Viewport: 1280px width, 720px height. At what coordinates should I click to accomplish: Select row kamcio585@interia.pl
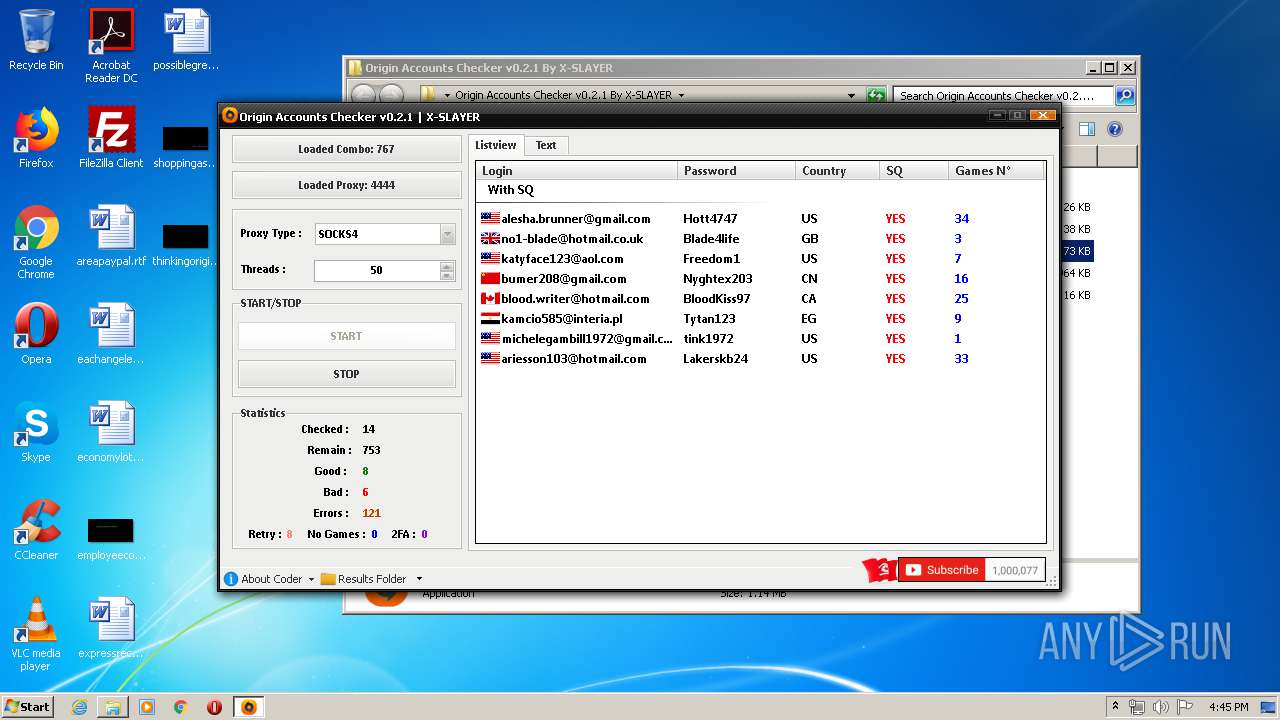click(760, 319)
